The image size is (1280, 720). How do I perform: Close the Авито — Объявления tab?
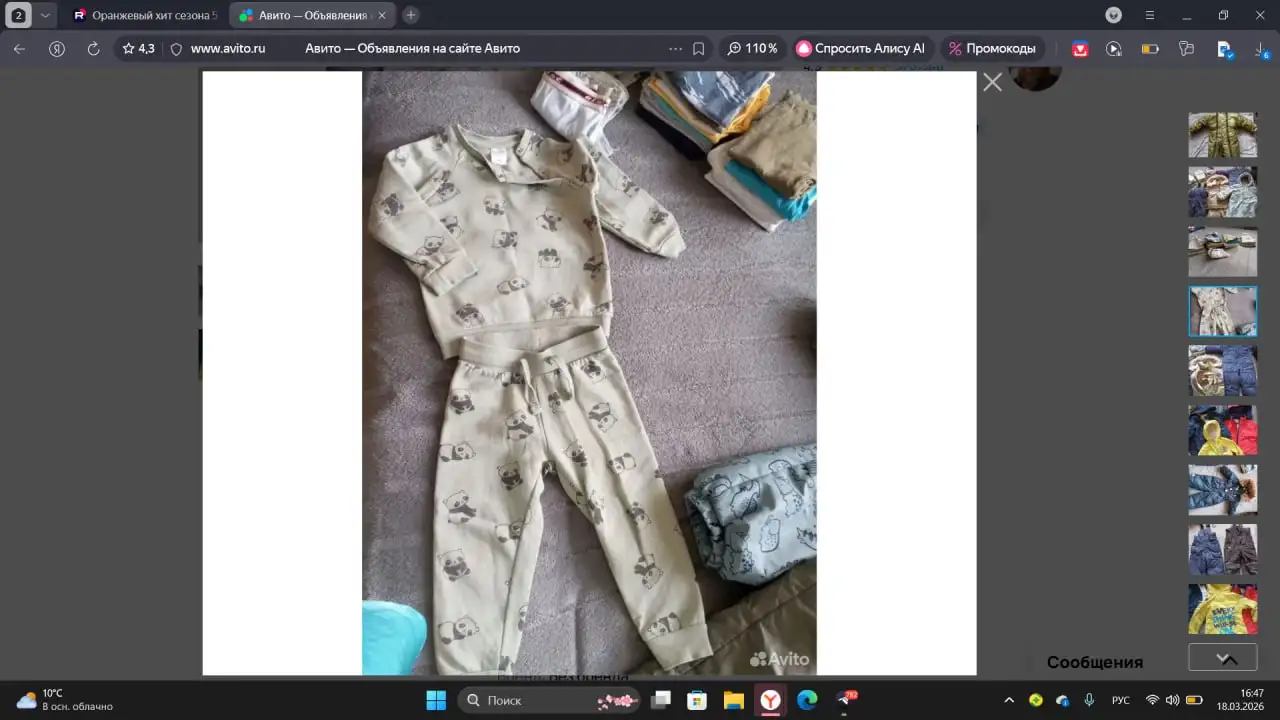point(381,15)
